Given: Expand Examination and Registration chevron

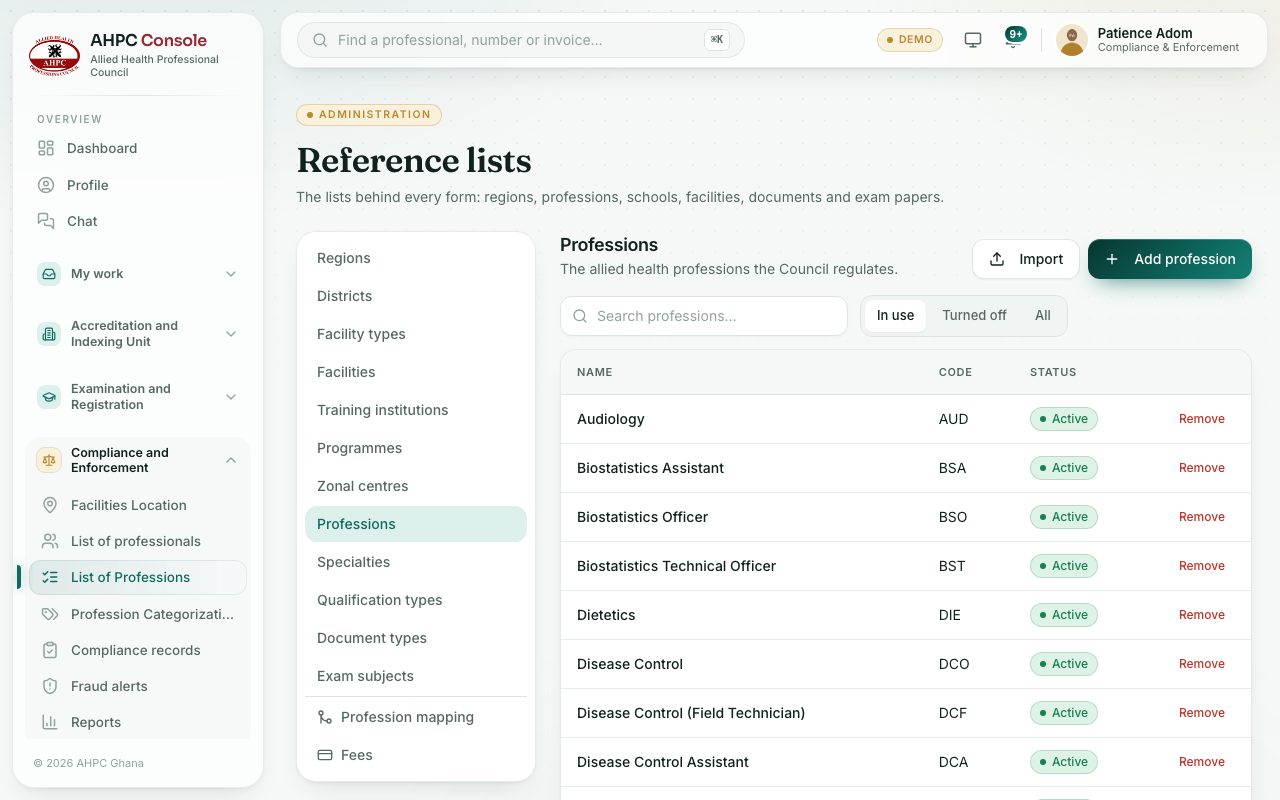Looking at the screenshot, I should point(231,397).
